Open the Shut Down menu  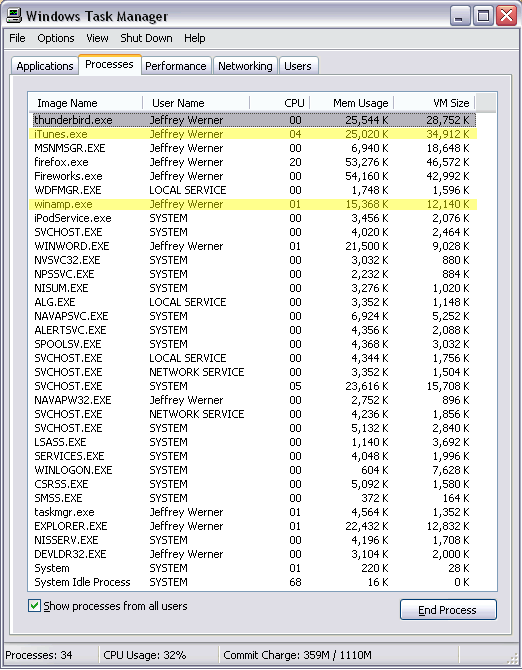tap(146, 38)
